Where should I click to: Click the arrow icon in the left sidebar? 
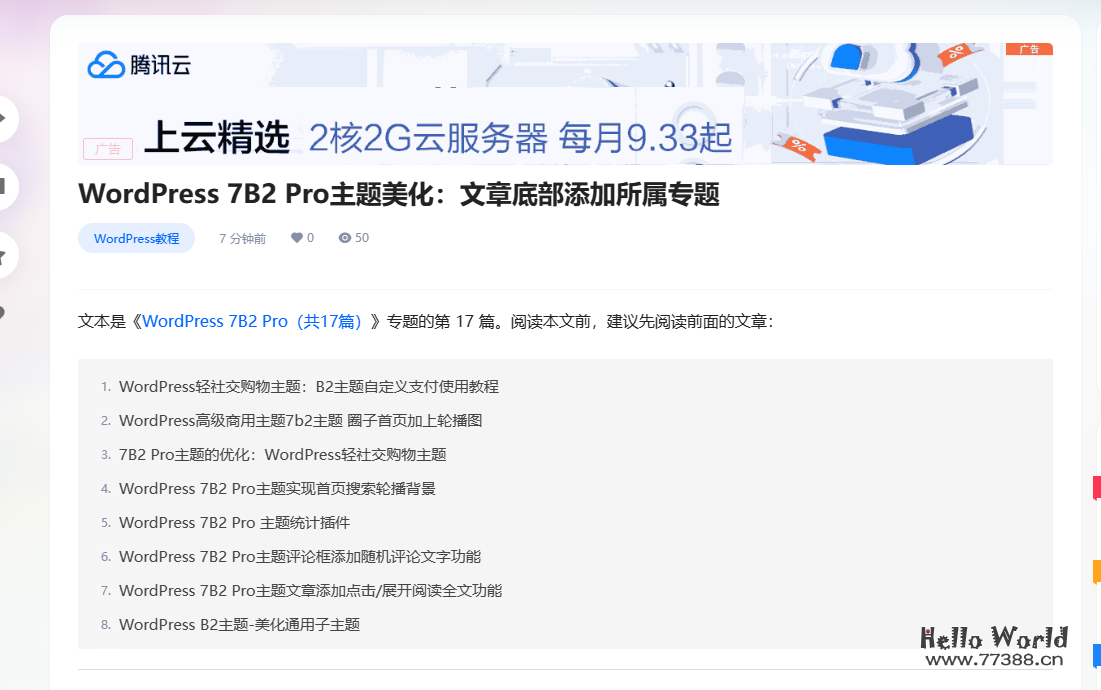pos(5,118)
